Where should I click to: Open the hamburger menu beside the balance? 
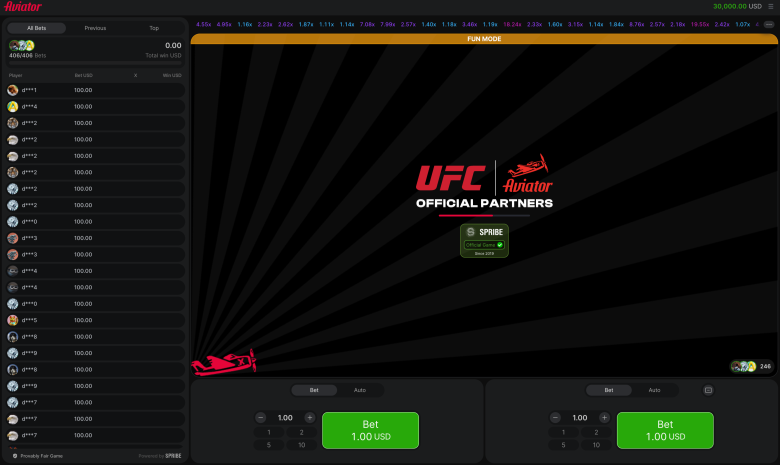(771, 6)
